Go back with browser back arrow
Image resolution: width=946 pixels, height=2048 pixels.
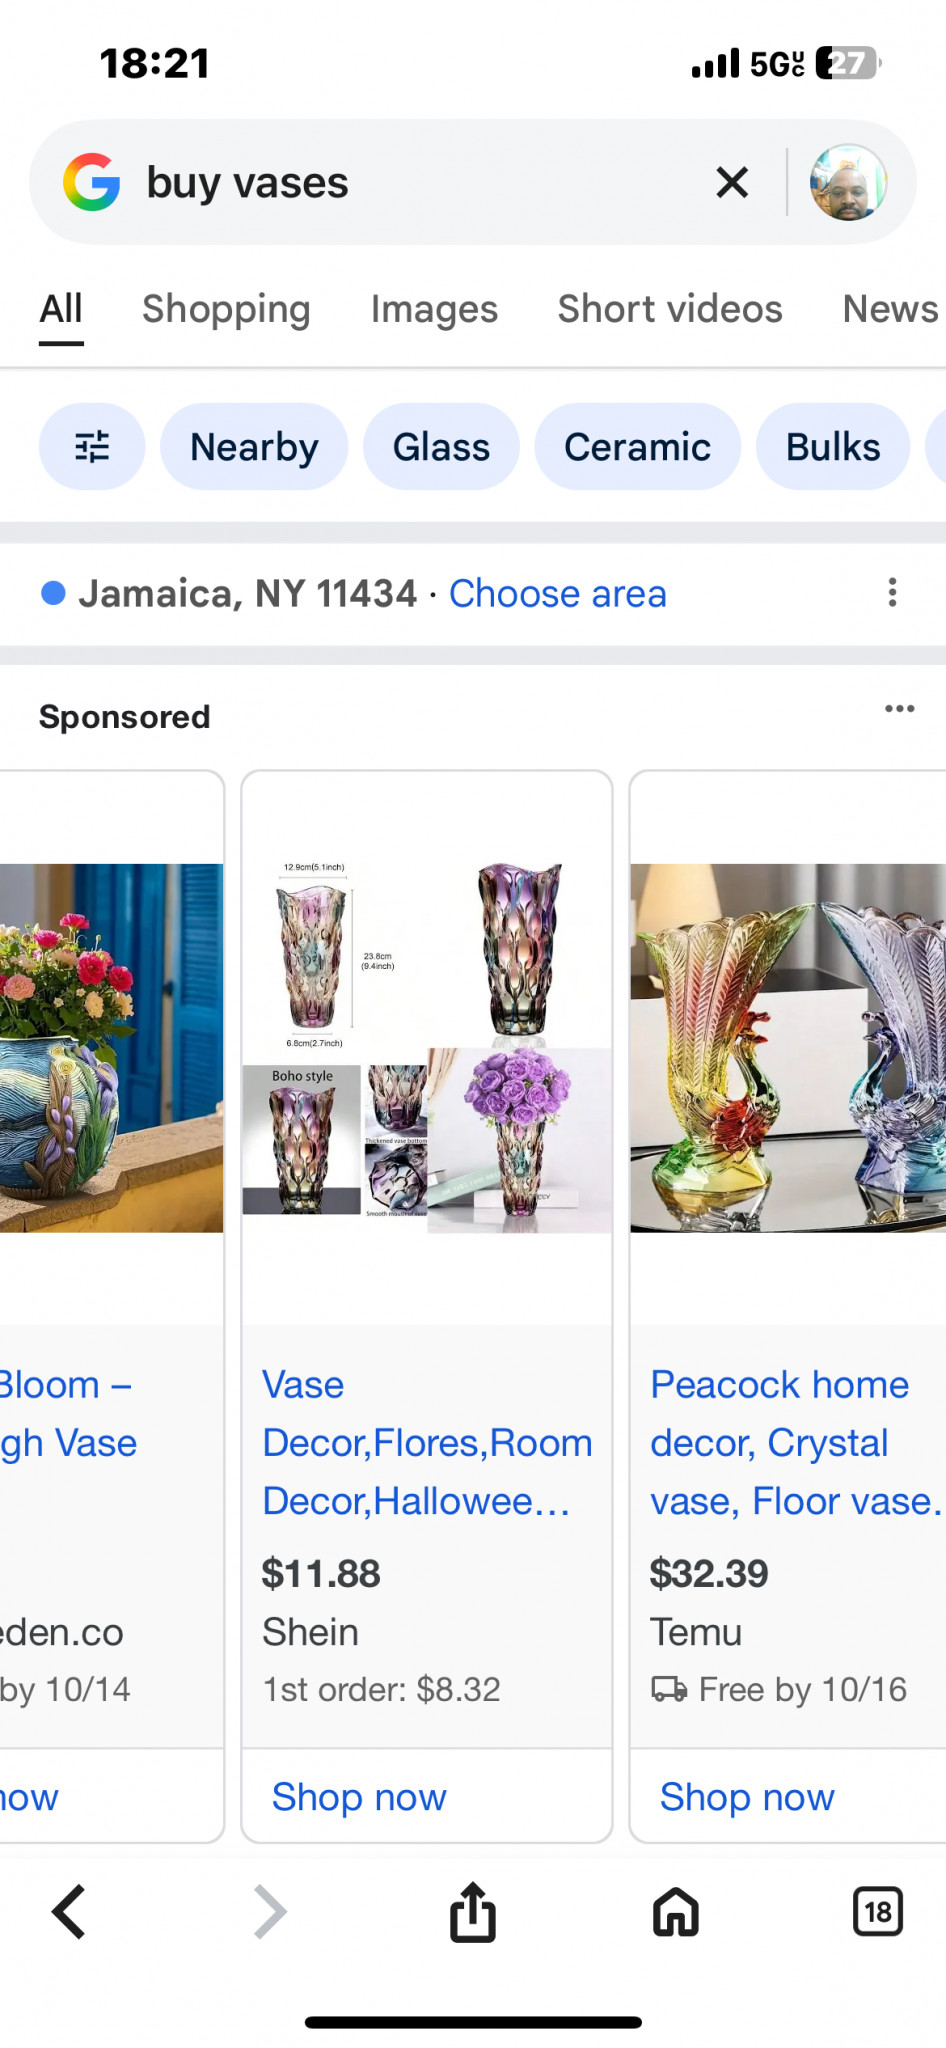tap(69, 1912)
